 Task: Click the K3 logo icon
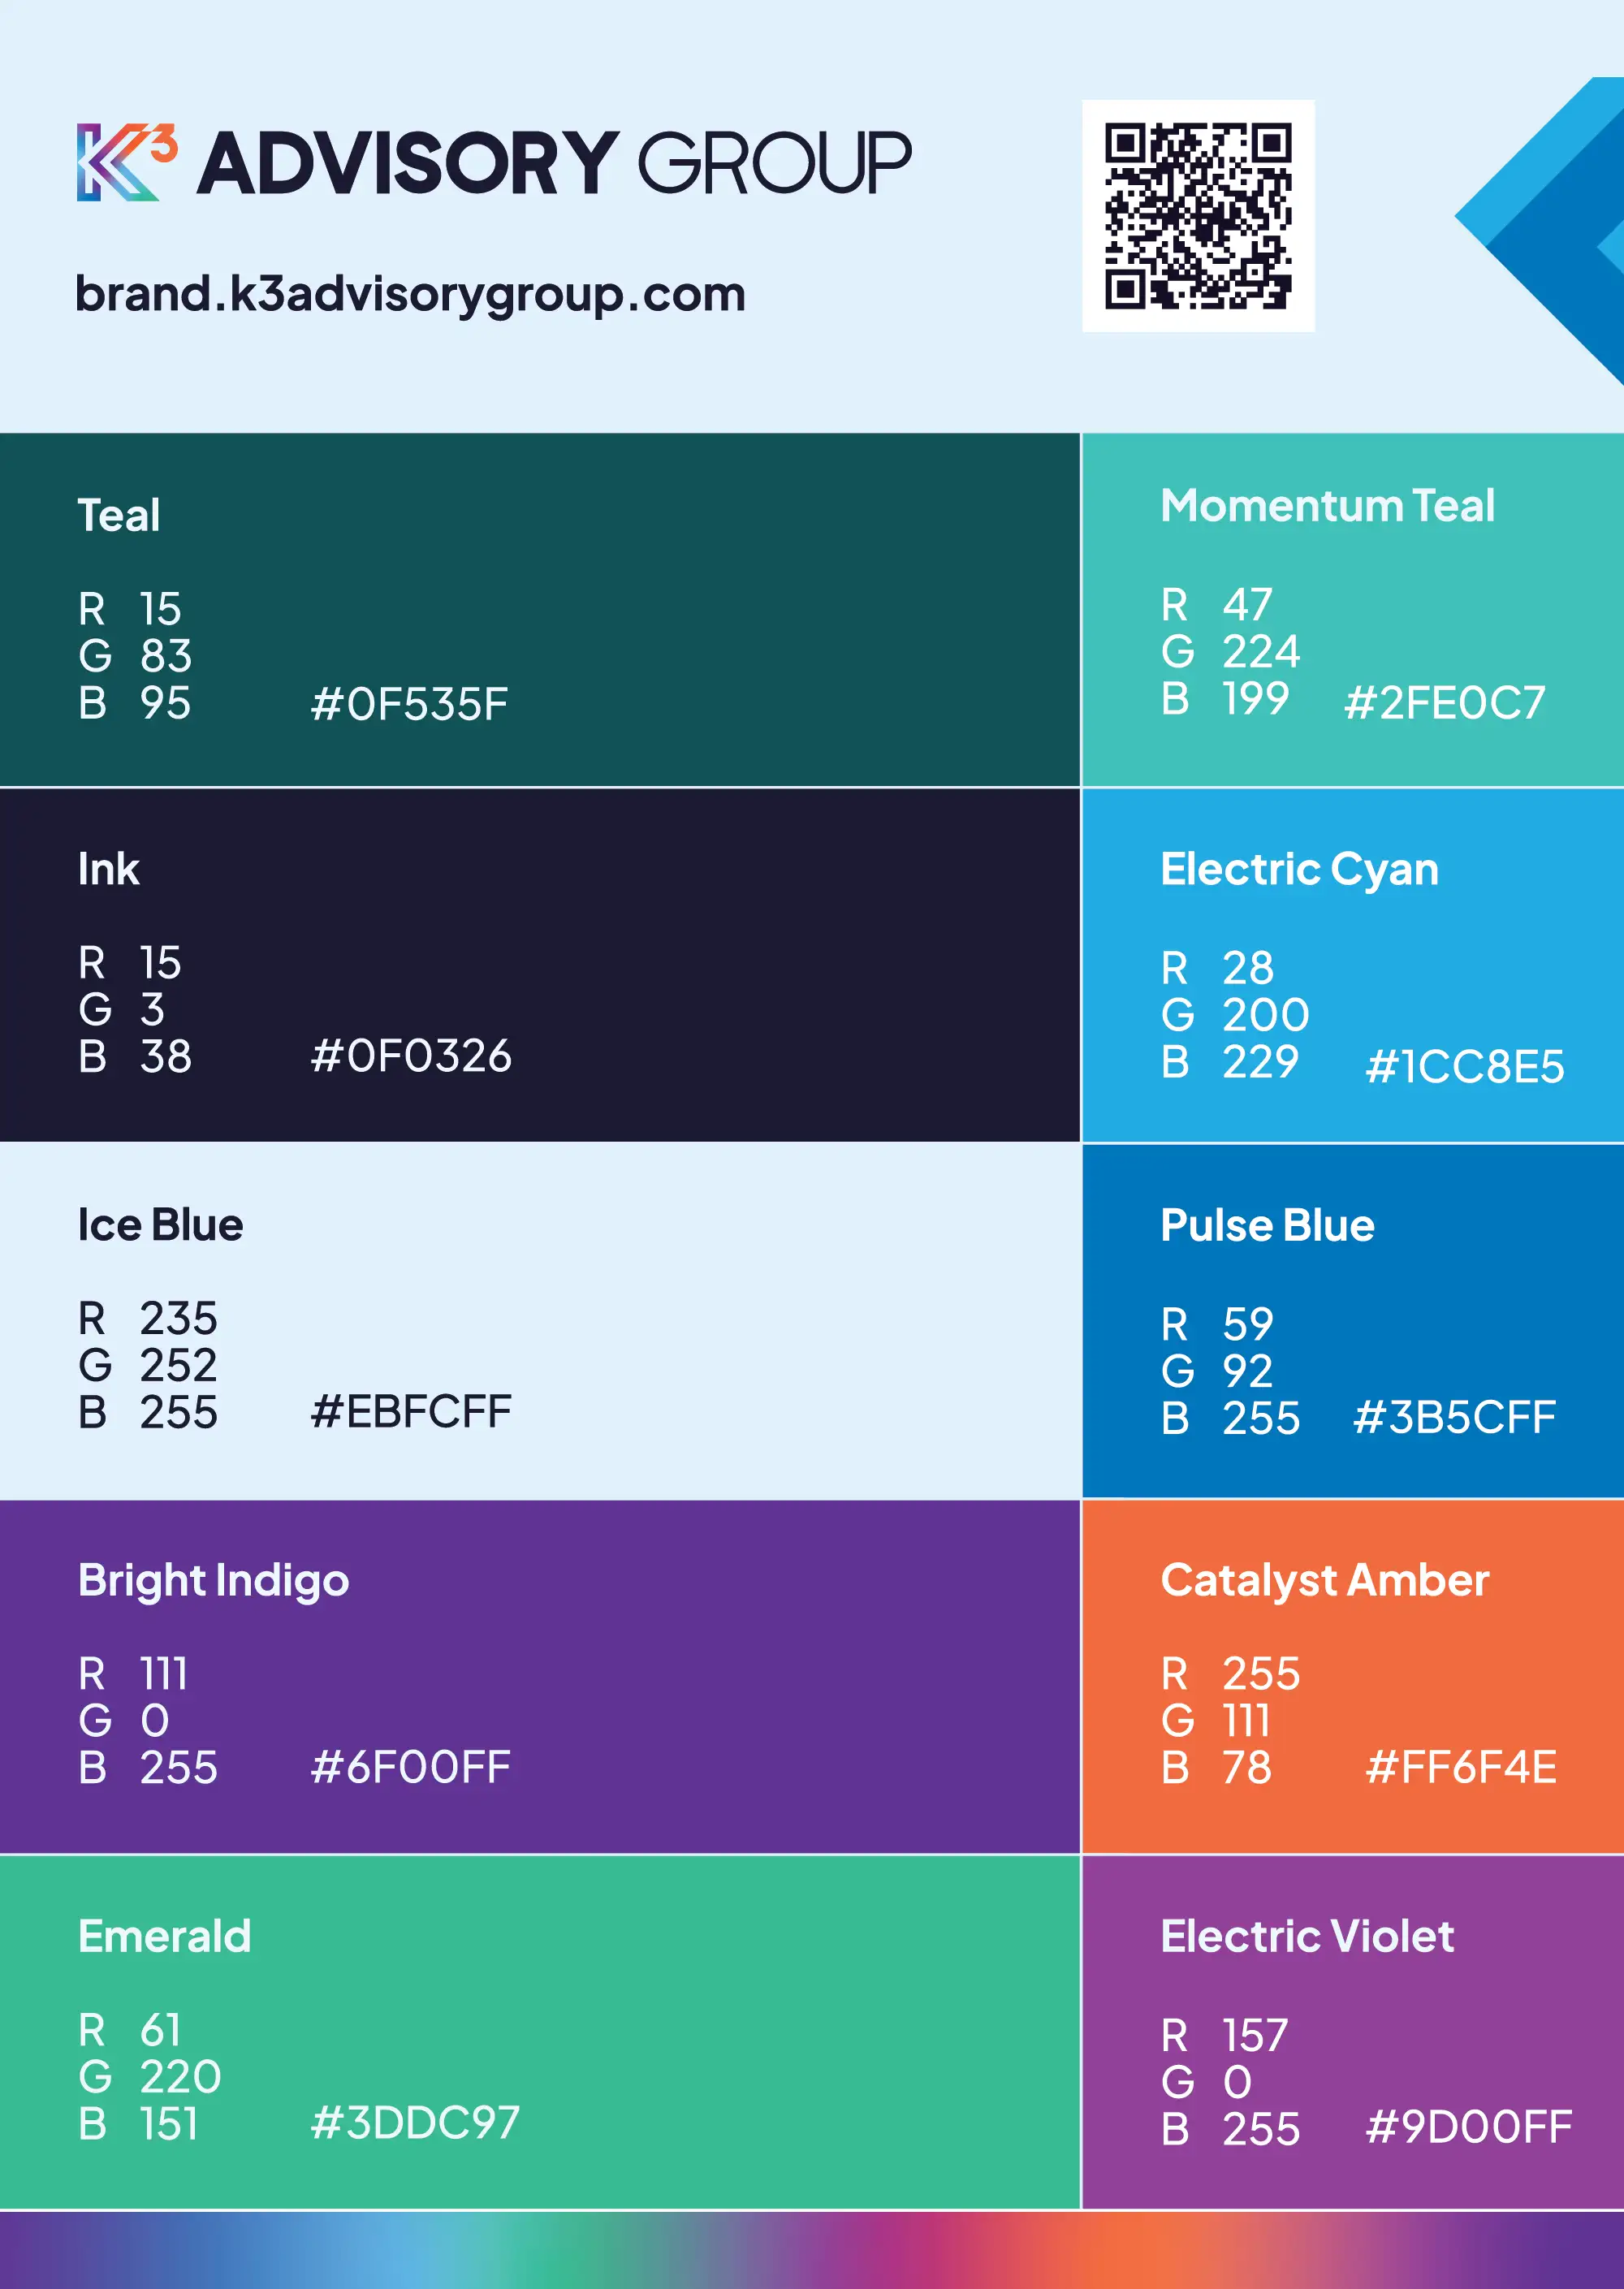pyautogui.click(x=127, y=162)
